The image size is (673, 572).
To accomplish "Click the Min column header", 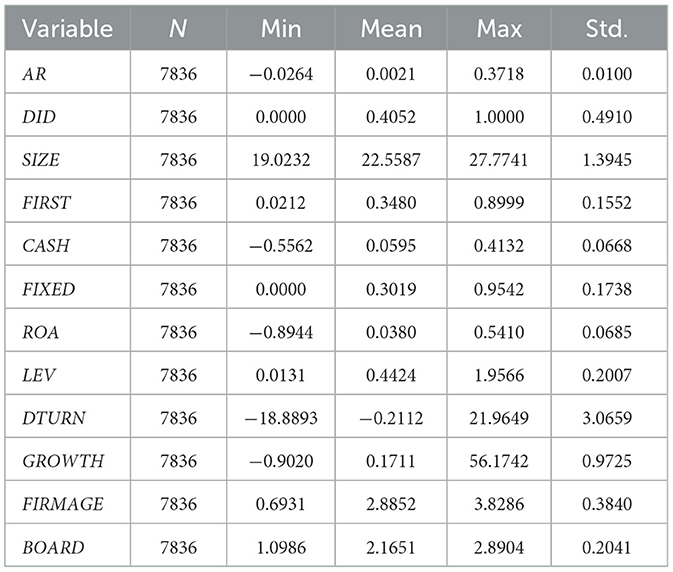I will 281,29.
